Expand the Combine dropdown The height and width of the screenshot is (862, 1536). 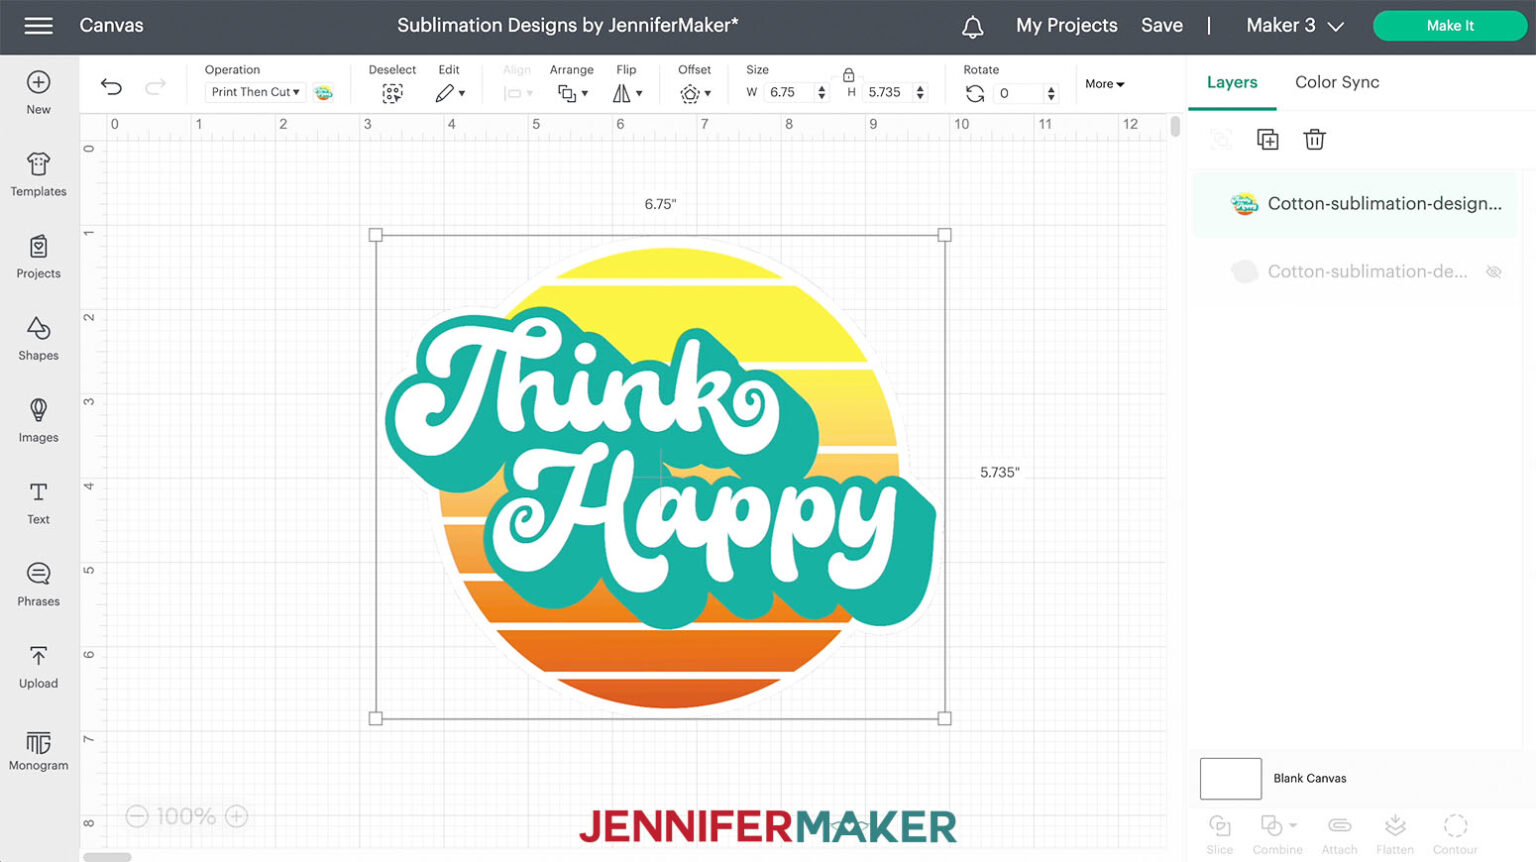1278,834
